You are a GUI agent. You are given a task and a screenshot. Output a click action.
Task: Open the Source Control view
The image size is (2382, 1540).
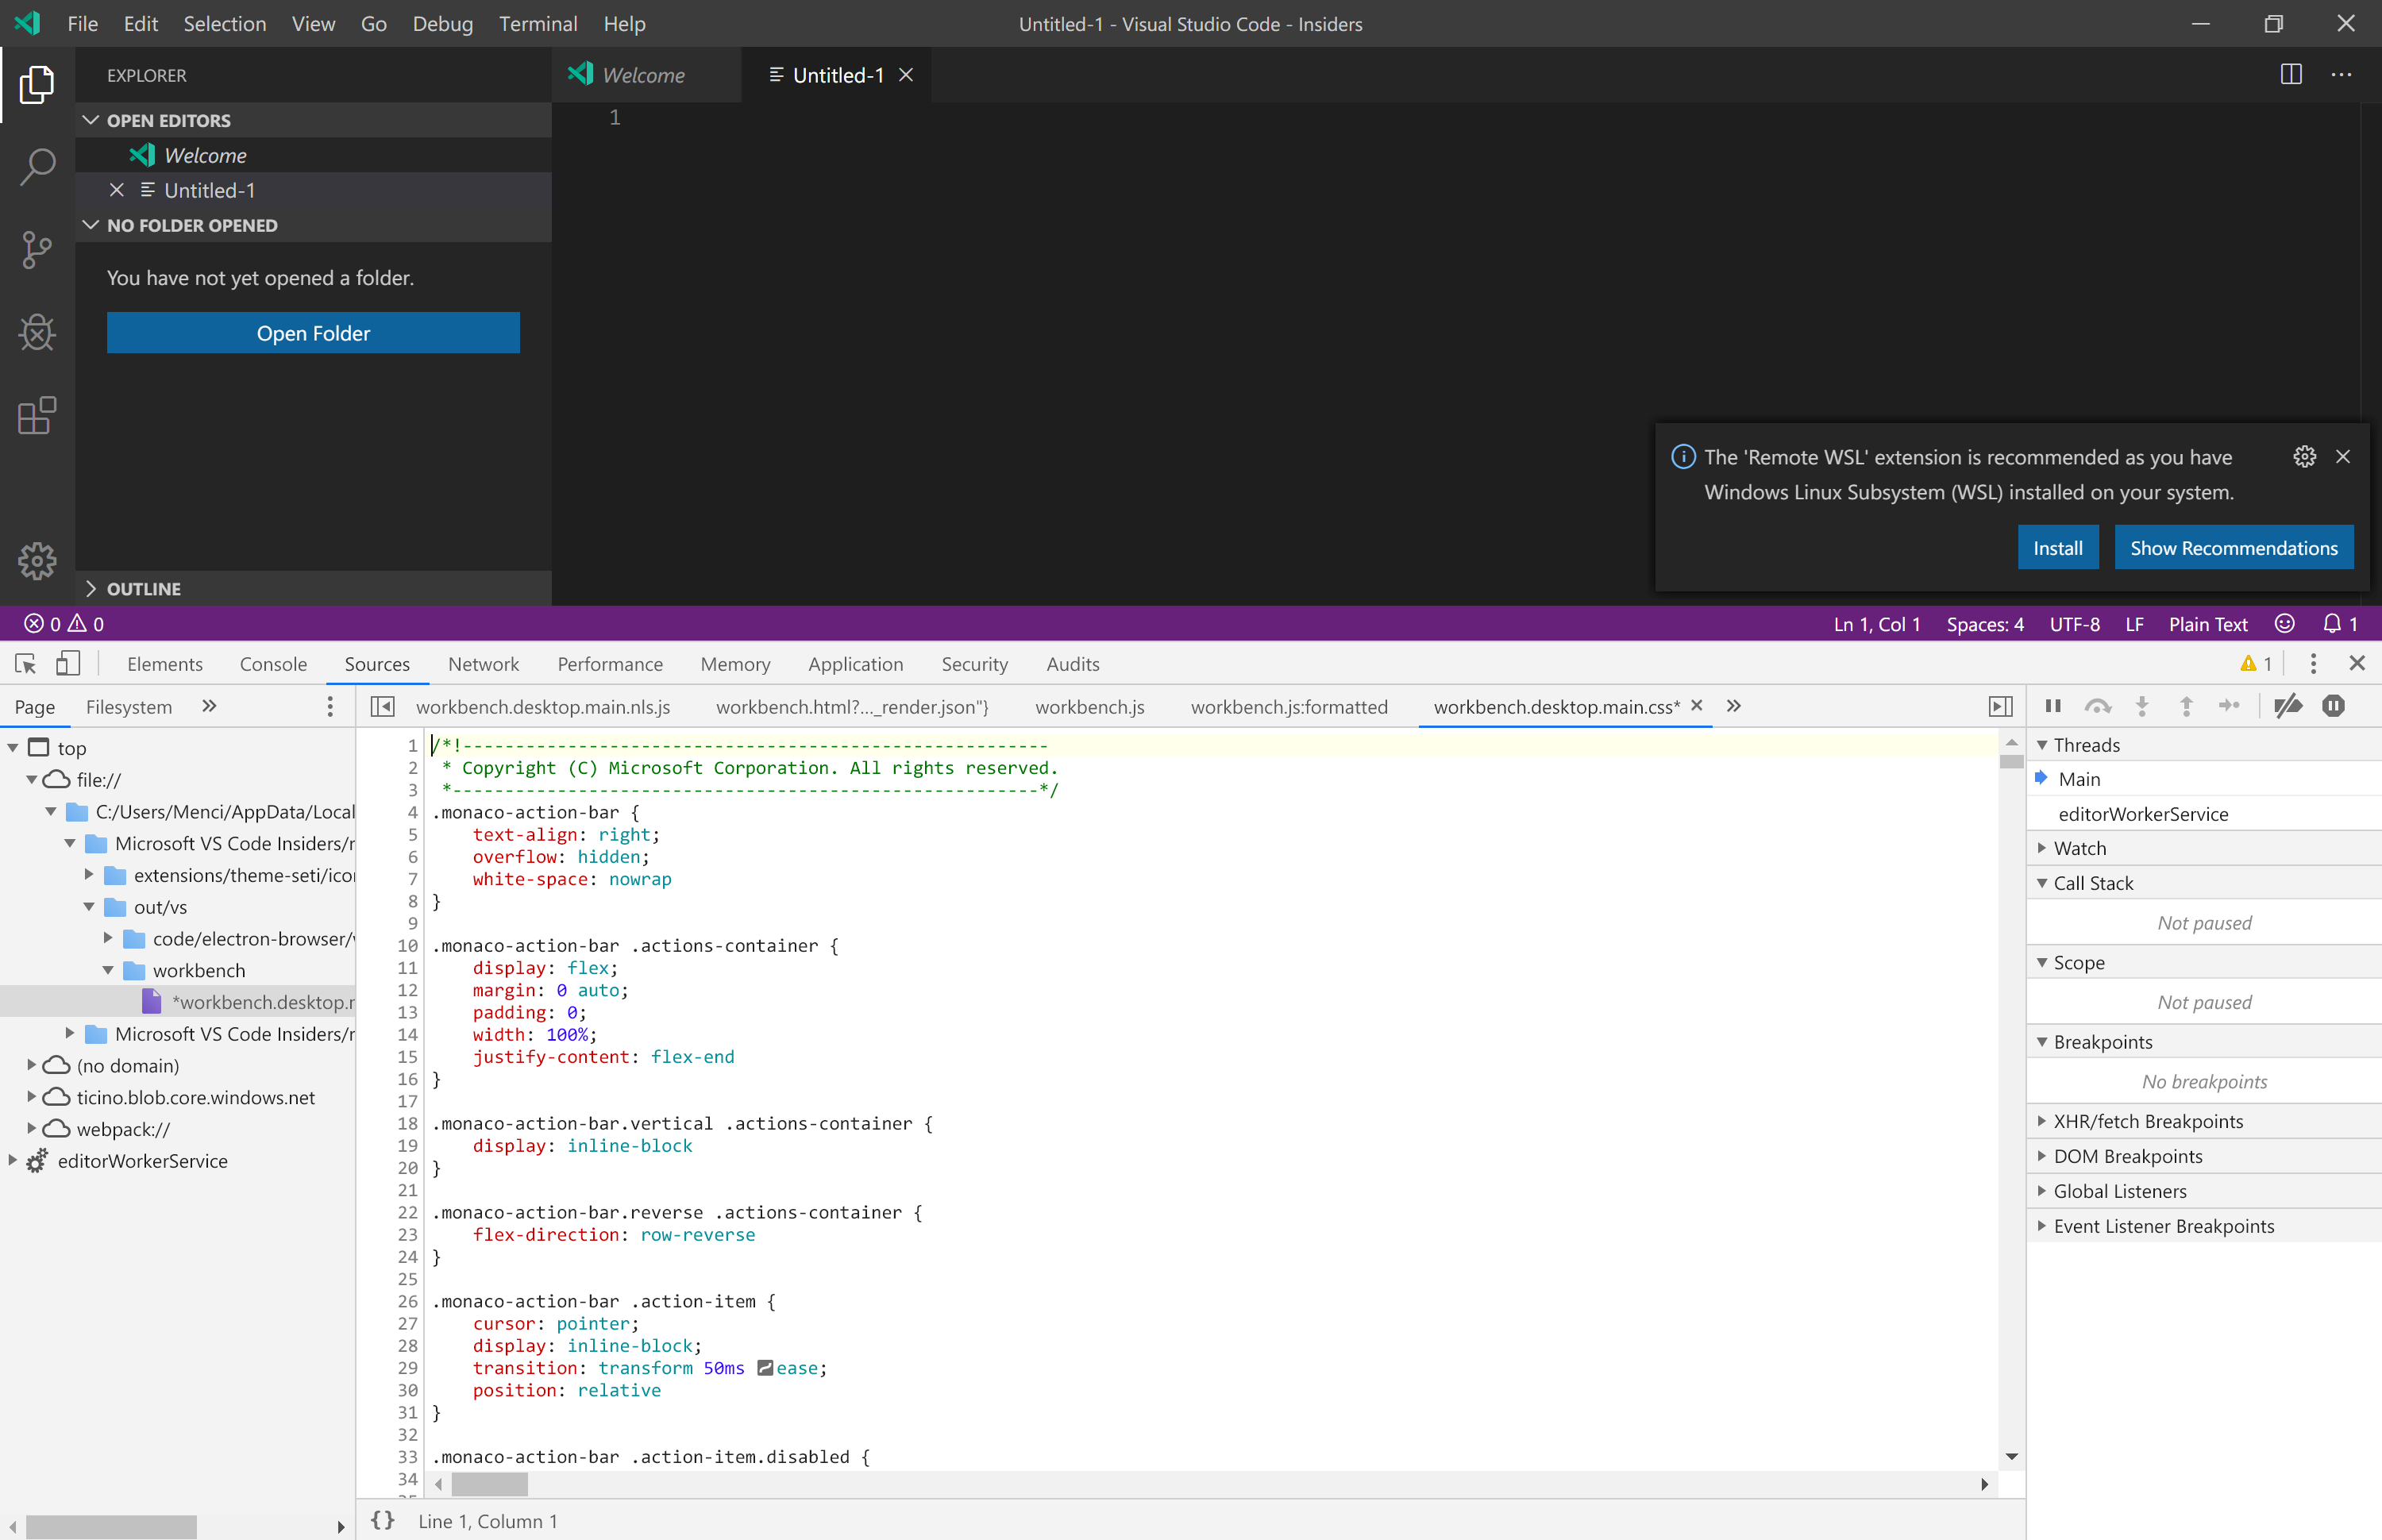37,250
